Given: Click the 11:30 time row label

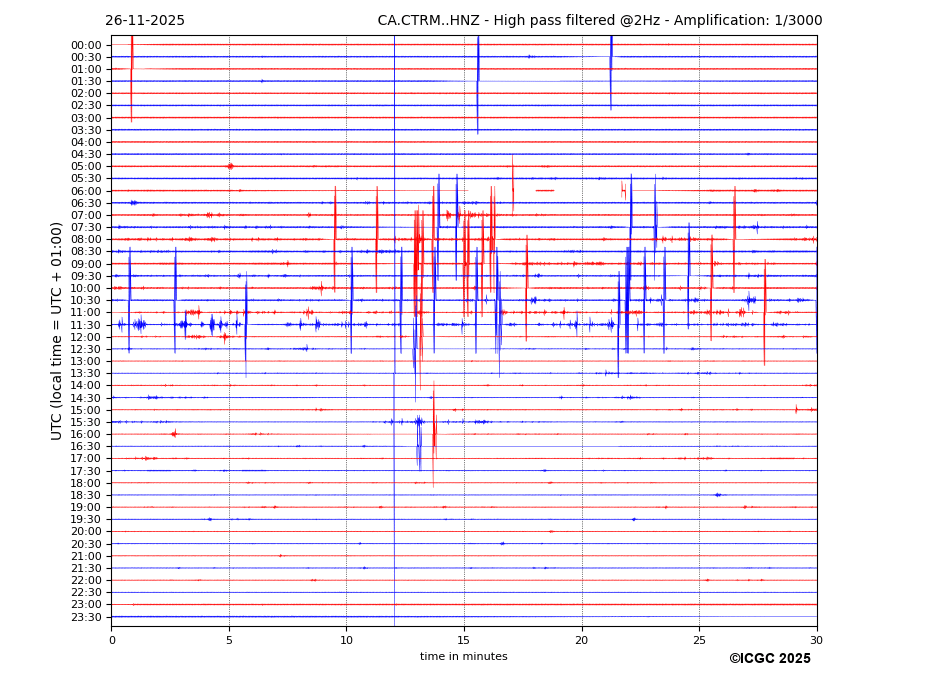Looking at the screenshot, I should point(86,325).
